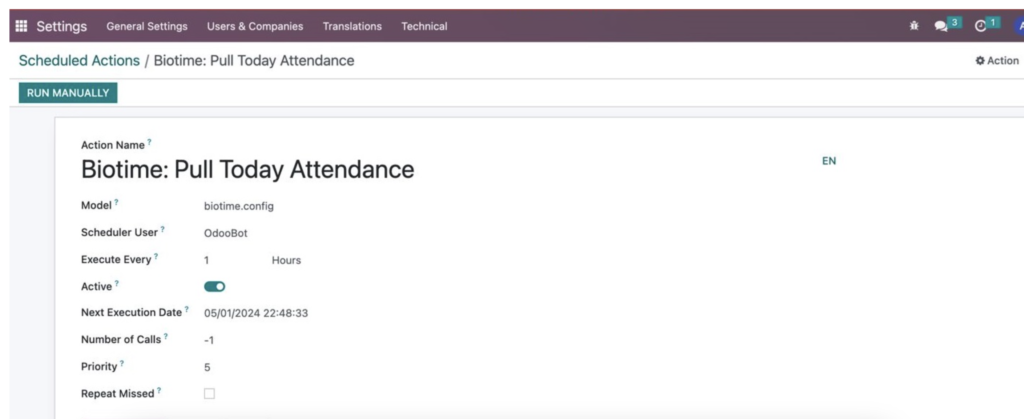Open the General Settings menu

click(147, 27)
